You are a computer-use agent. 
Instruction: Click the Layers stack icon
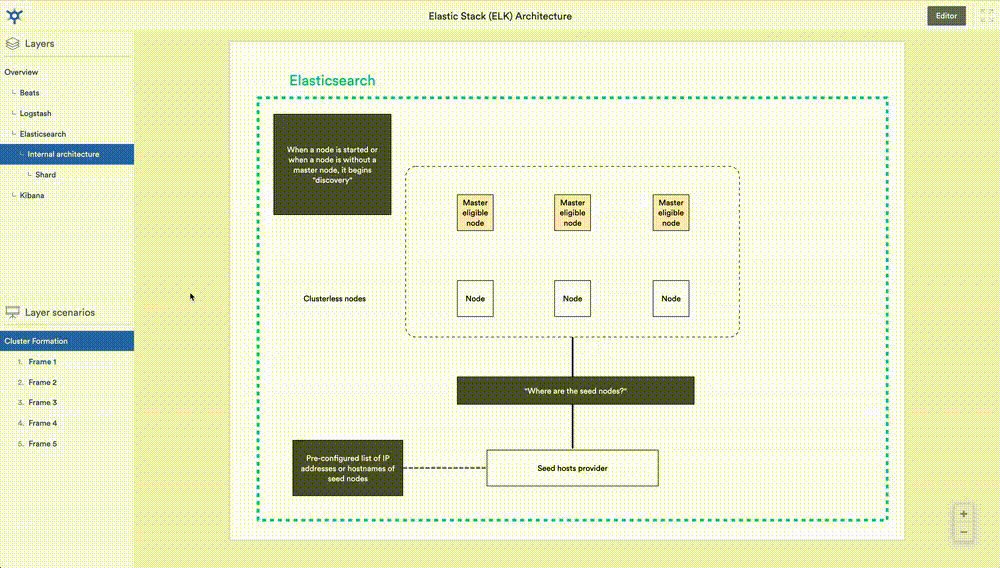tap(12, 43)
